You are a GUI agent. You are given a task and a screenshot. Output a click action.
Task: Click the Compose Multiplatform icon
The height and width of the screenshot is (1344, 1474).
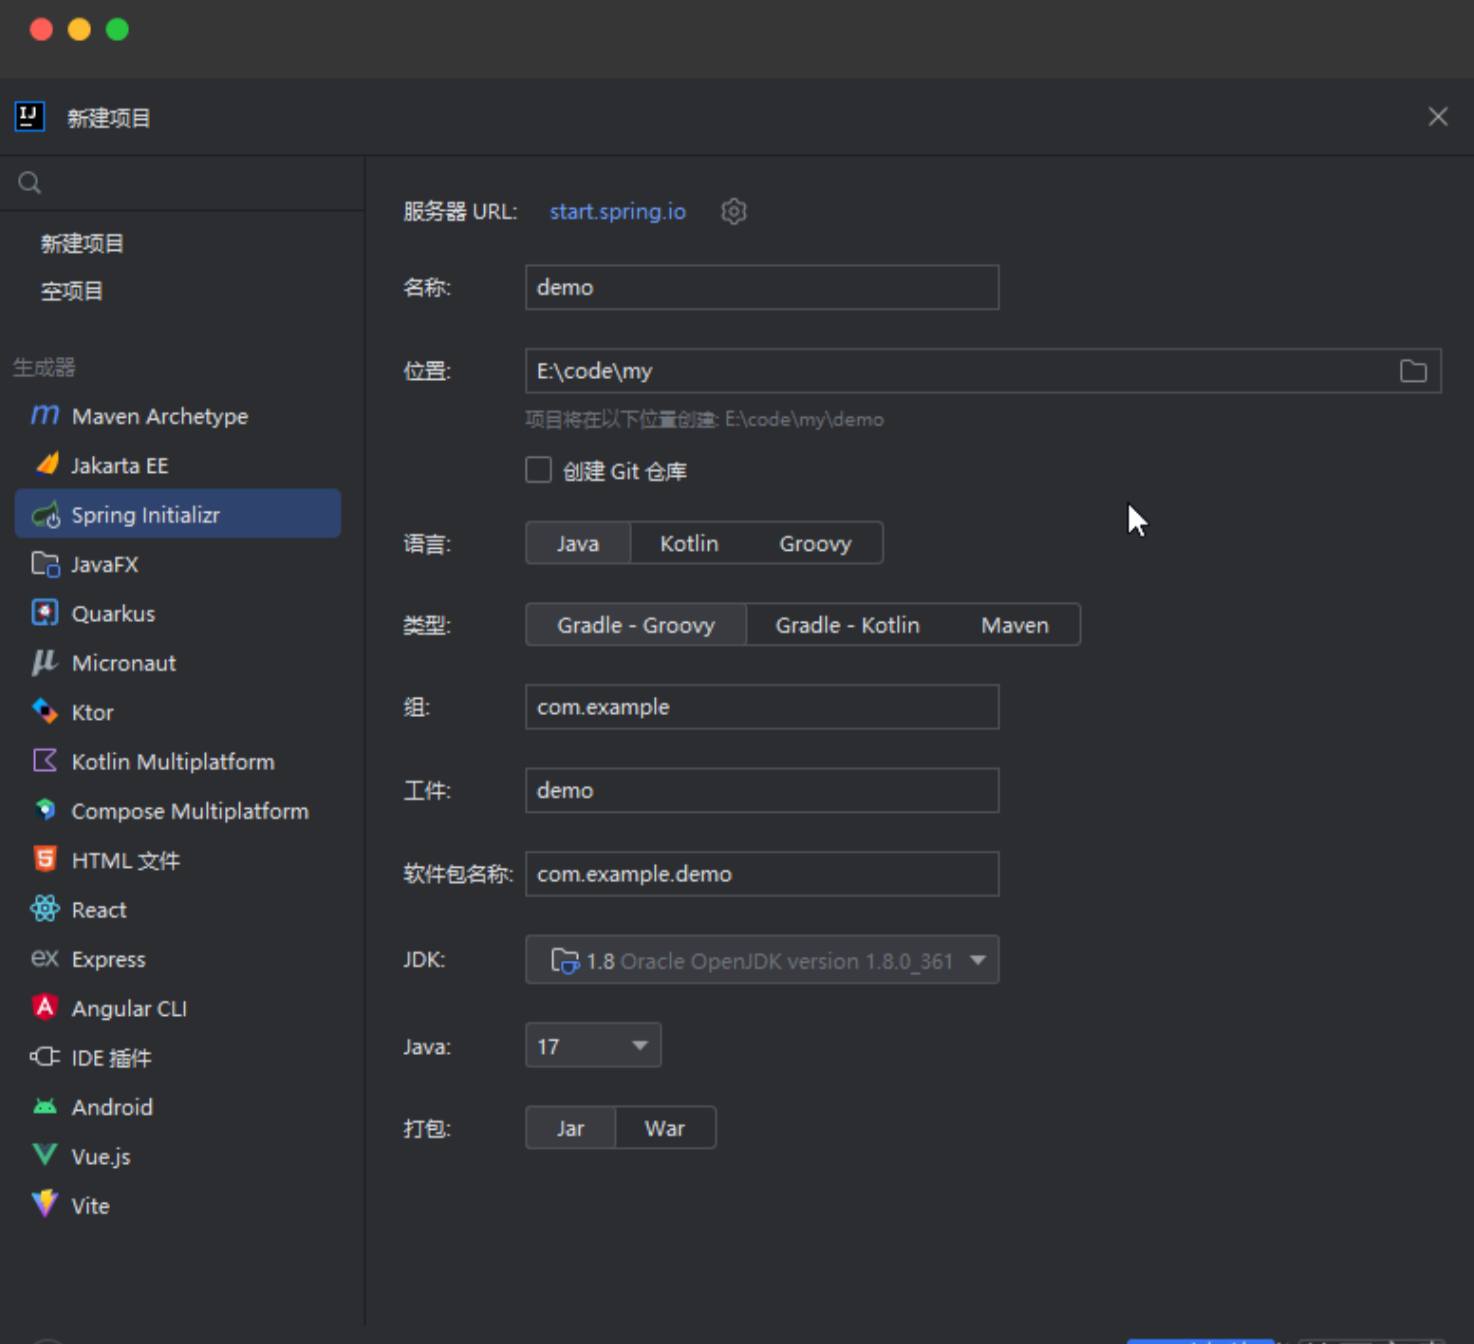tap(45, 810)
